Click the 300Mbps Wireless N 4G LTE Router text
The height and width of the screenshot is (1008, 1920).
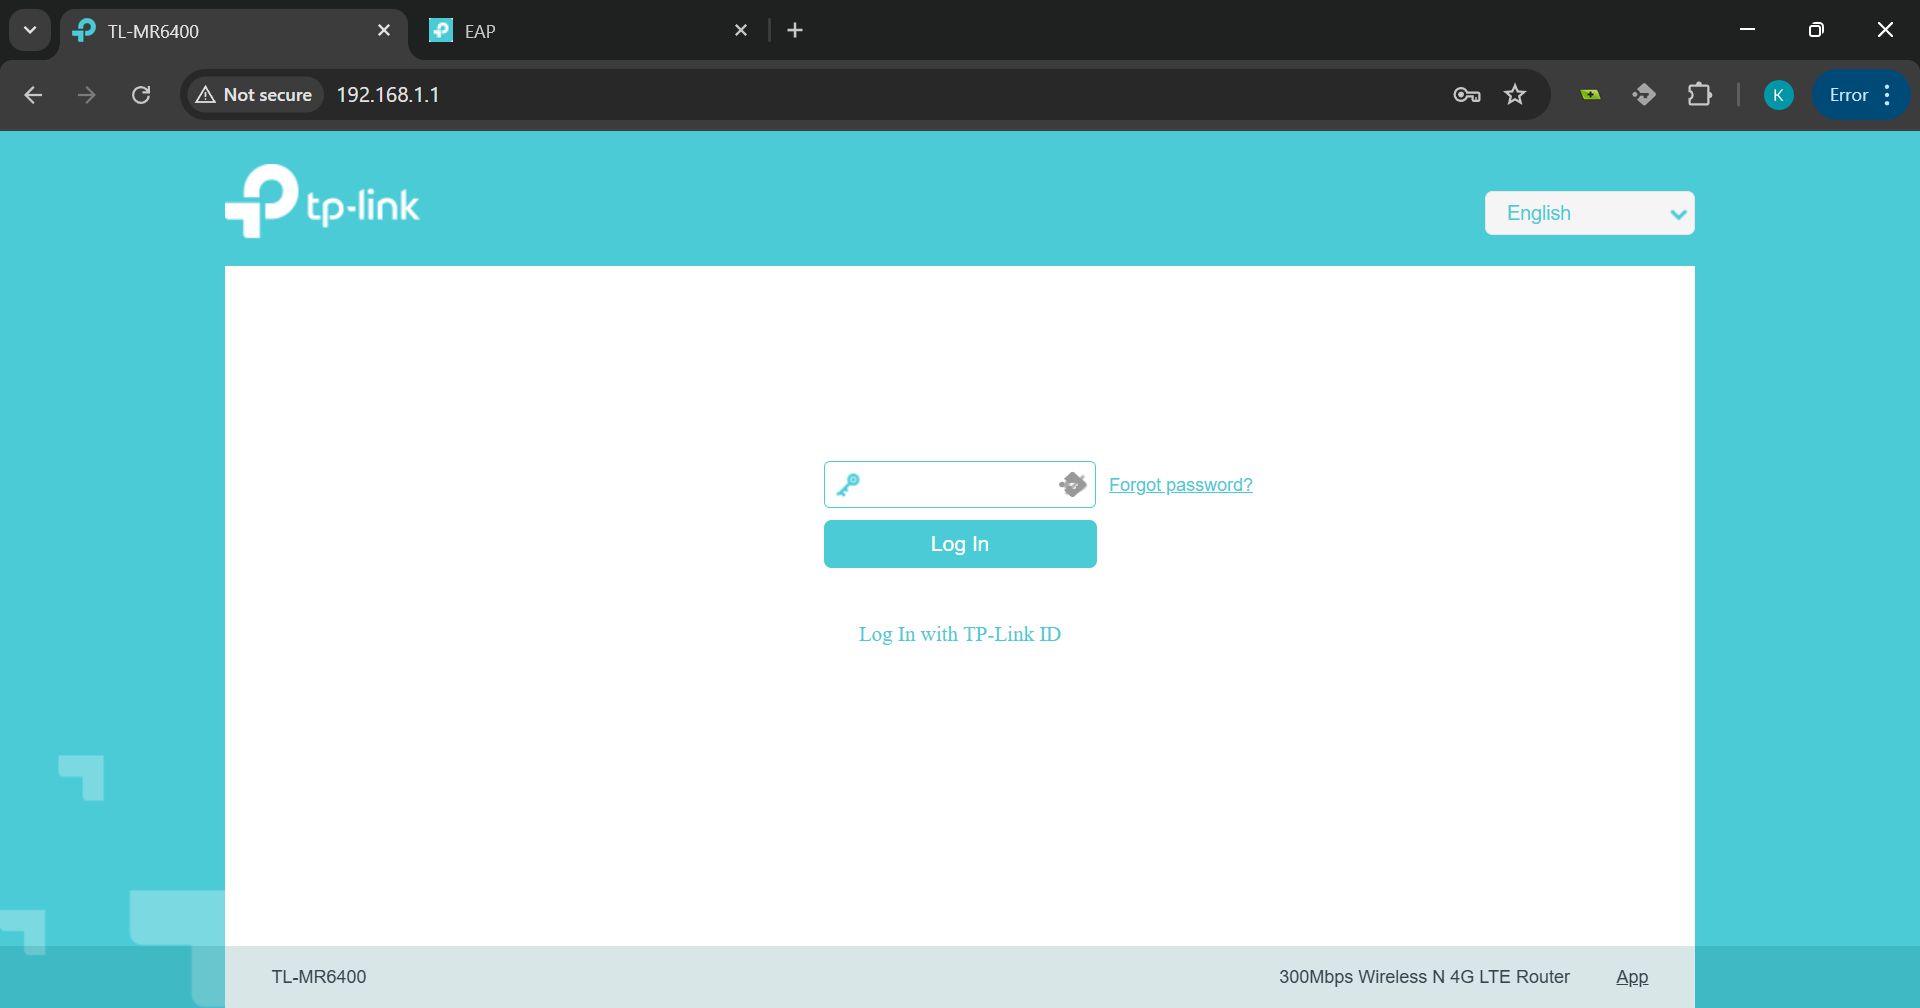tap(1424, 977)
